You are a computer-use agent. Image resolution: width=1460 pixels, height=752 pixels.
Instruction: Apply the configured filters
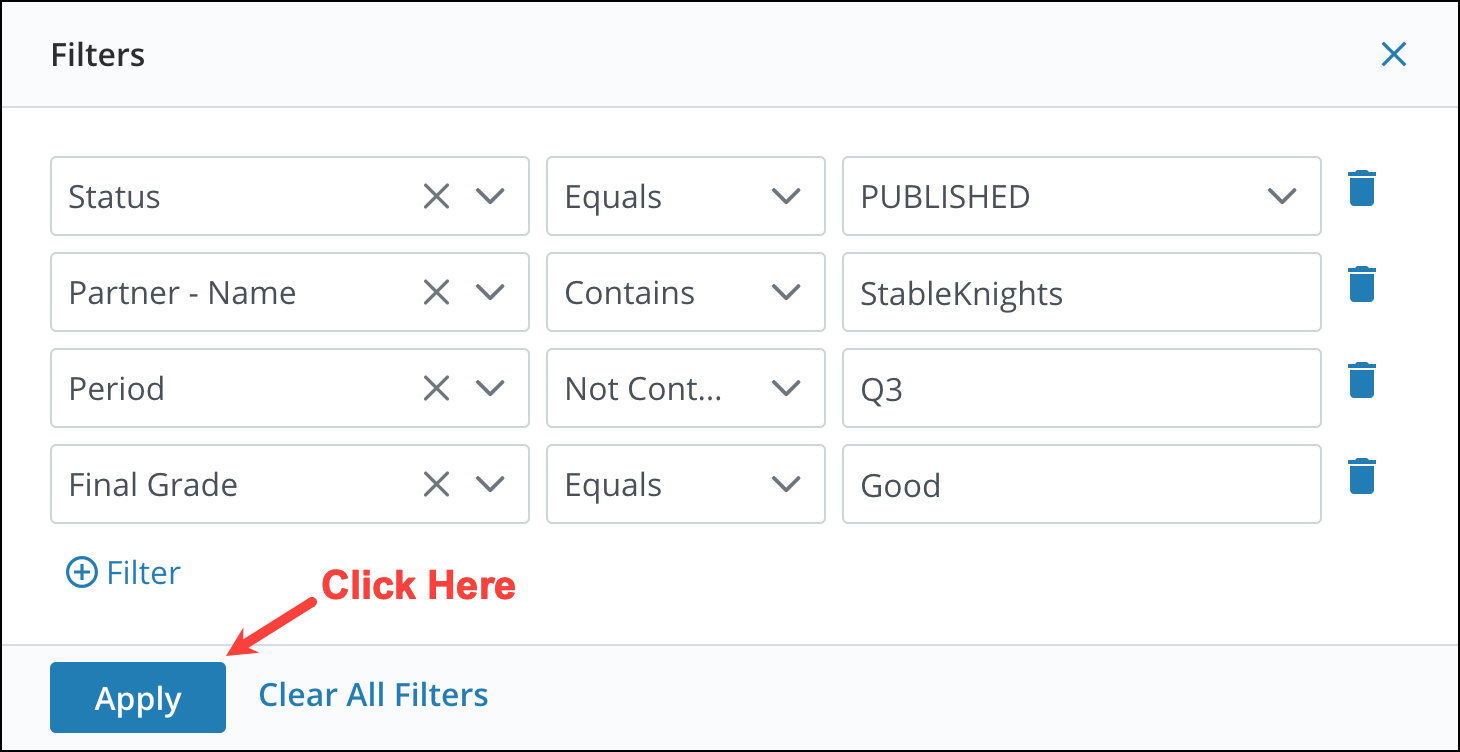pos(137,697)
